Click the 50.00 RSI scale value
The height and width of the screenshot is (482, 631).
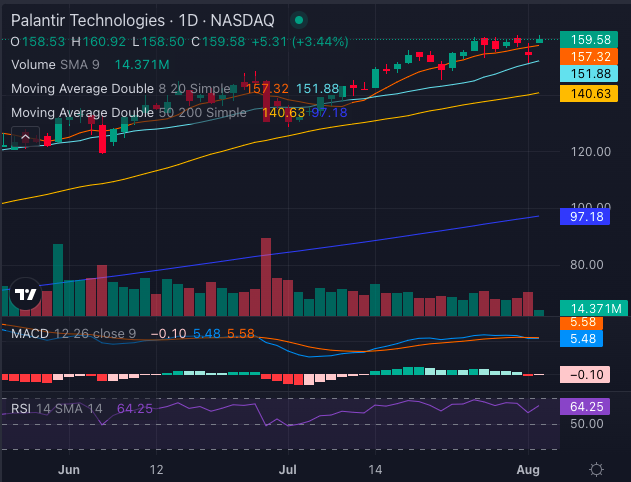click(587, 424)
